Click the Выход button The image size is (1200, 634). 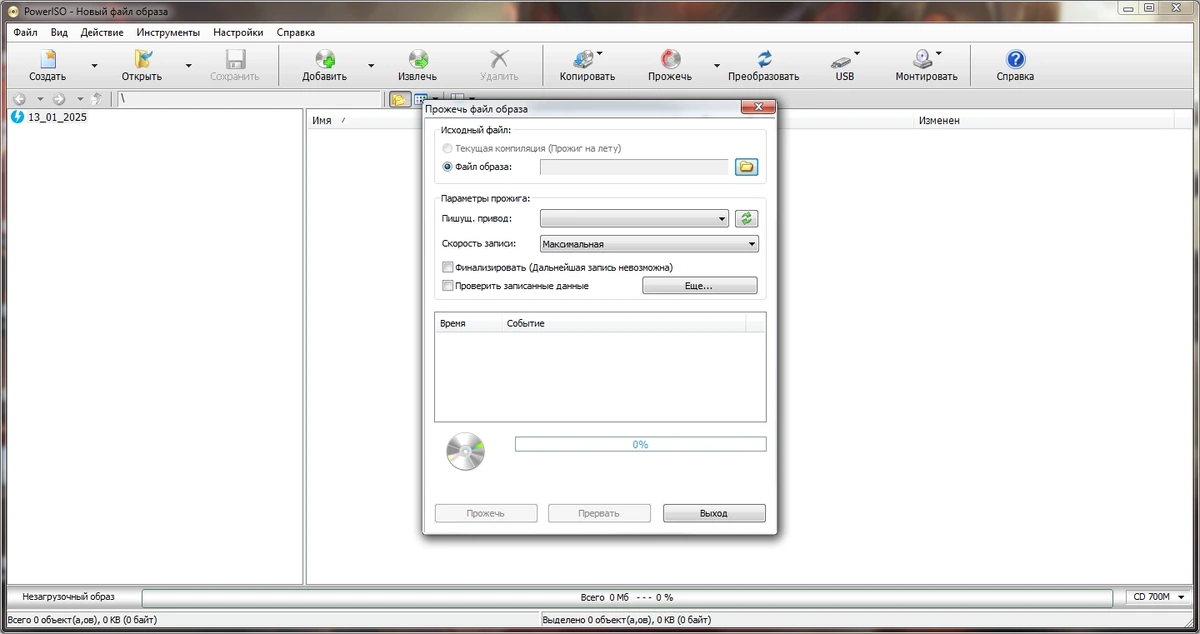tap(714, 513)
